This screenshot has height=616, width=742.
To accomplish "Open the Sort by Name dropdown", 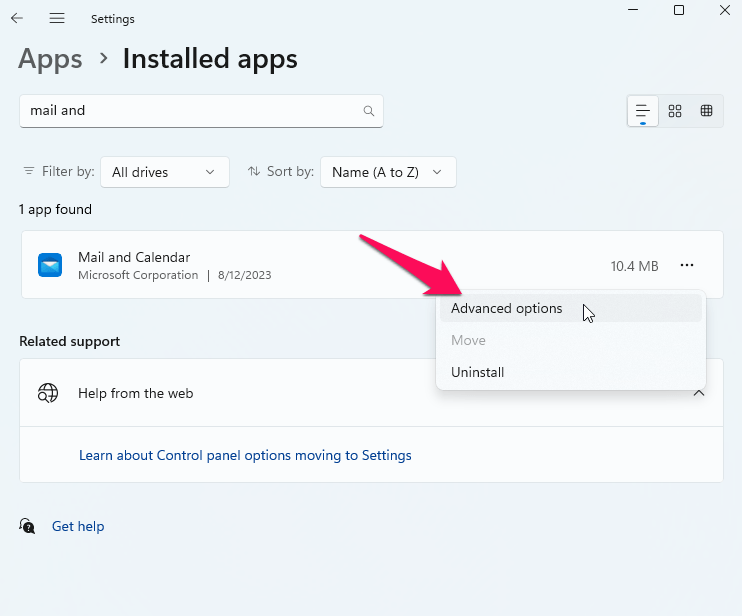I will (388, 172).
